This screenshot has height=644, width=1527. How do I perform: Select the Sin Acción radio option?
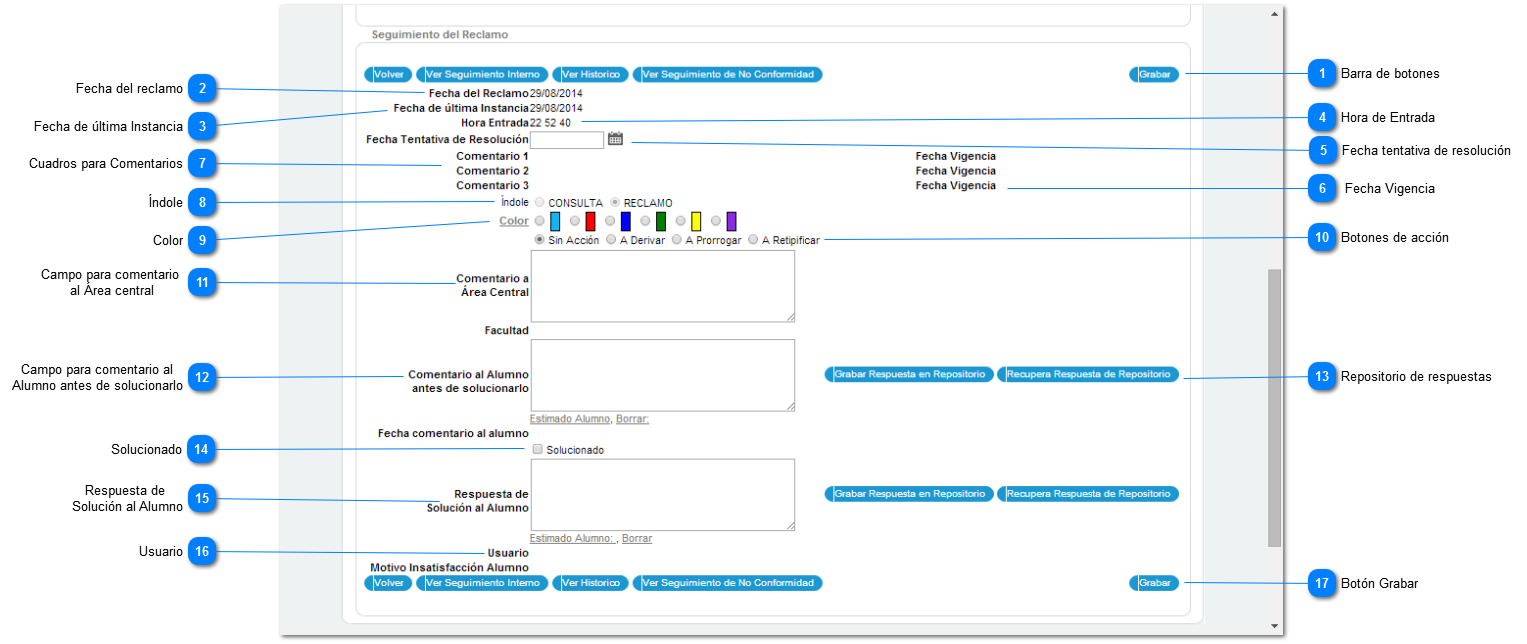(x=540, y=240)
